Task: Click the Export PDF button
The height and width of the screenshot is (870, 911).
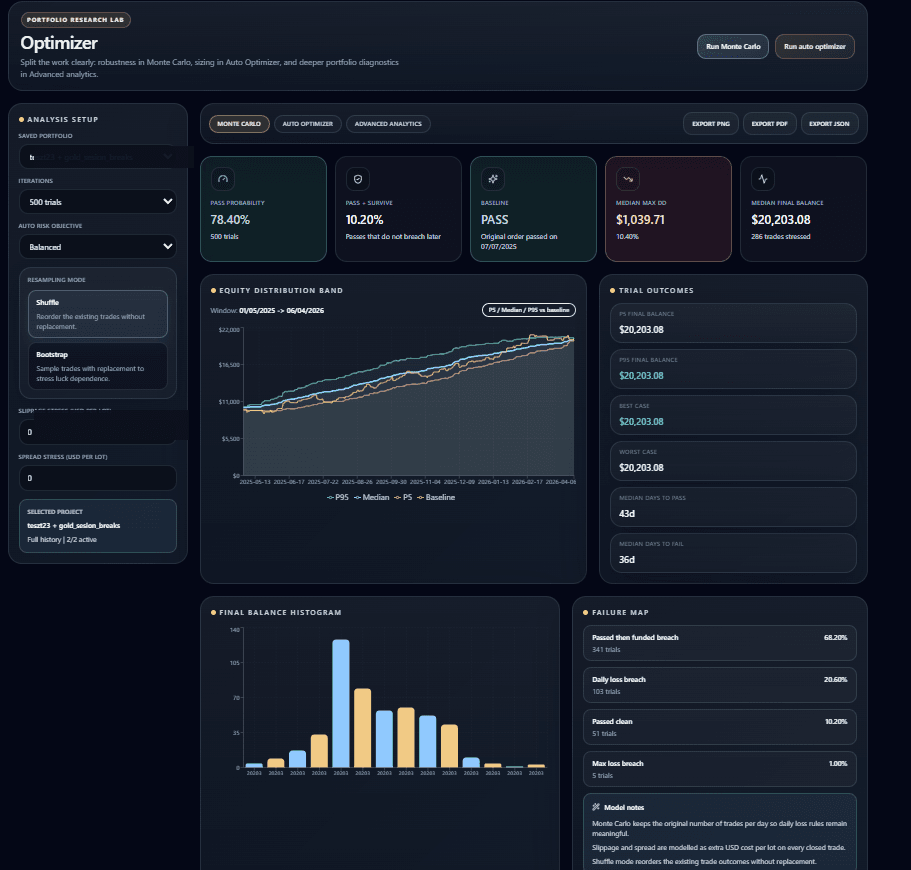Action: point(770,124)
